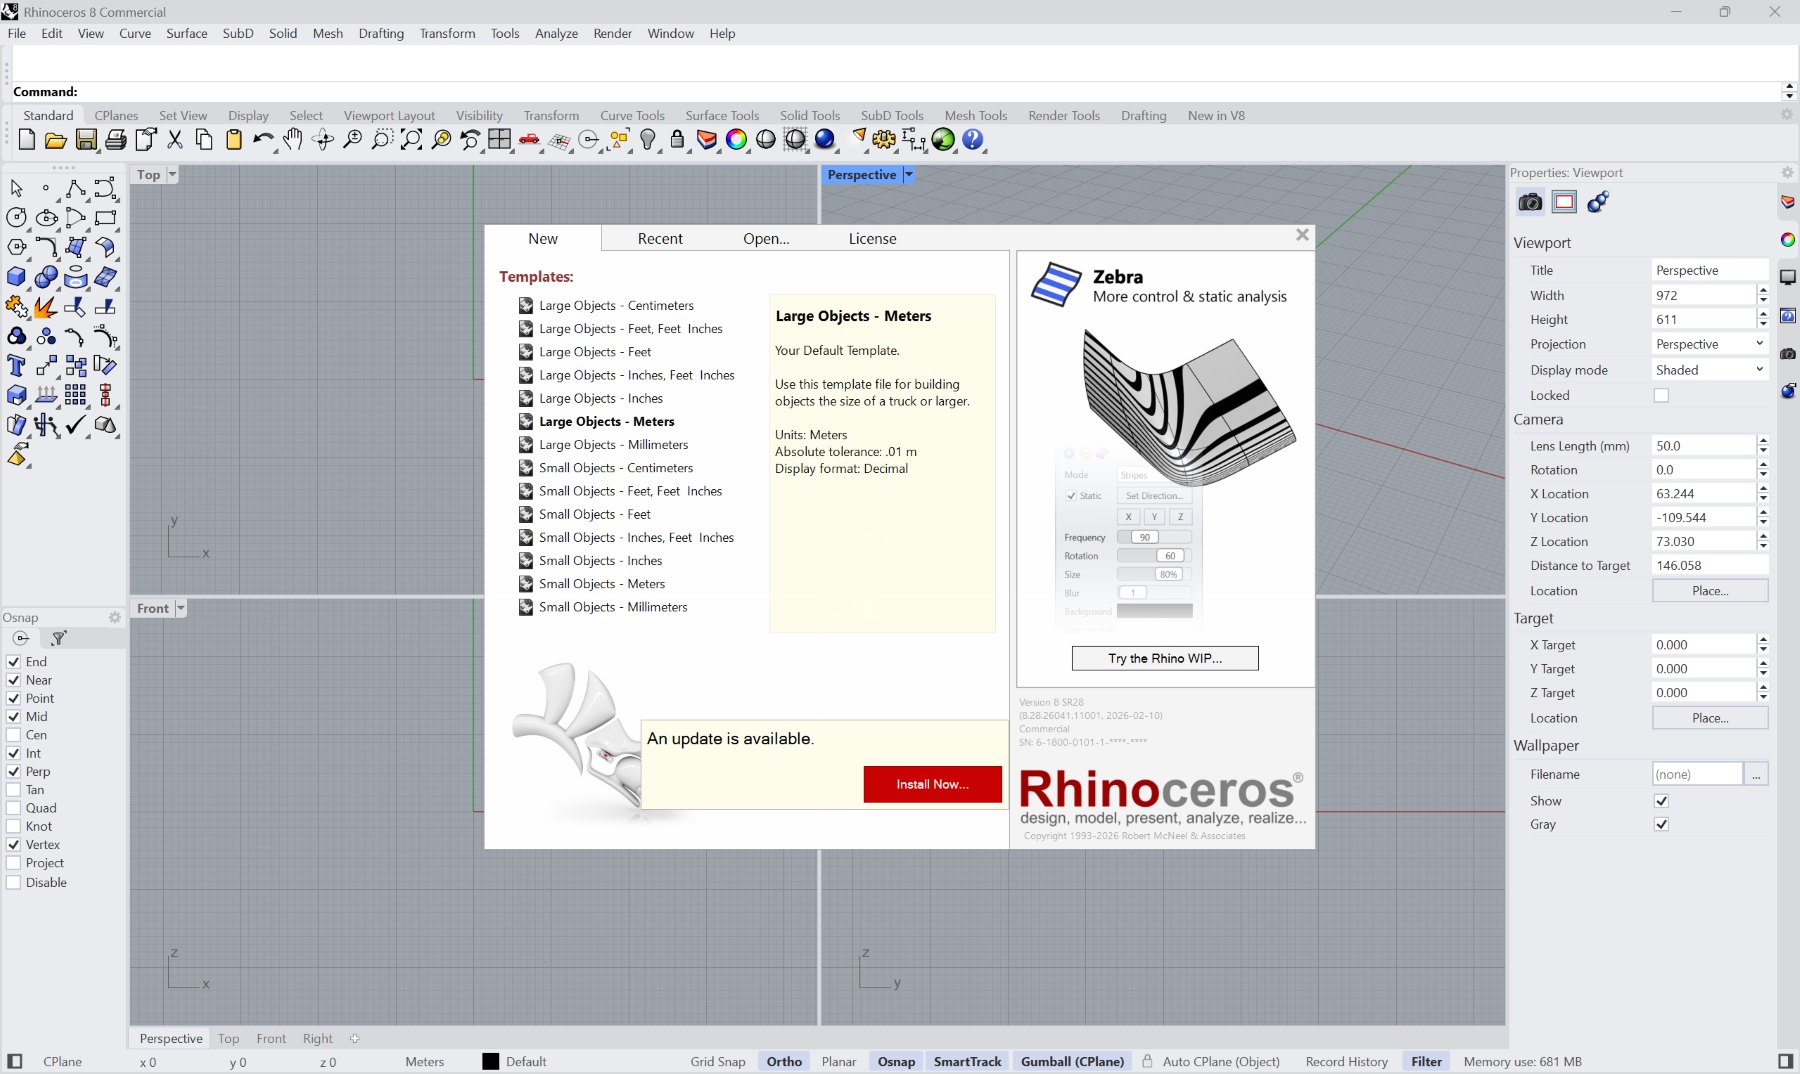Click the Copy icon in the toolbar
The image size is (1800, 1074).
(204, 140)
